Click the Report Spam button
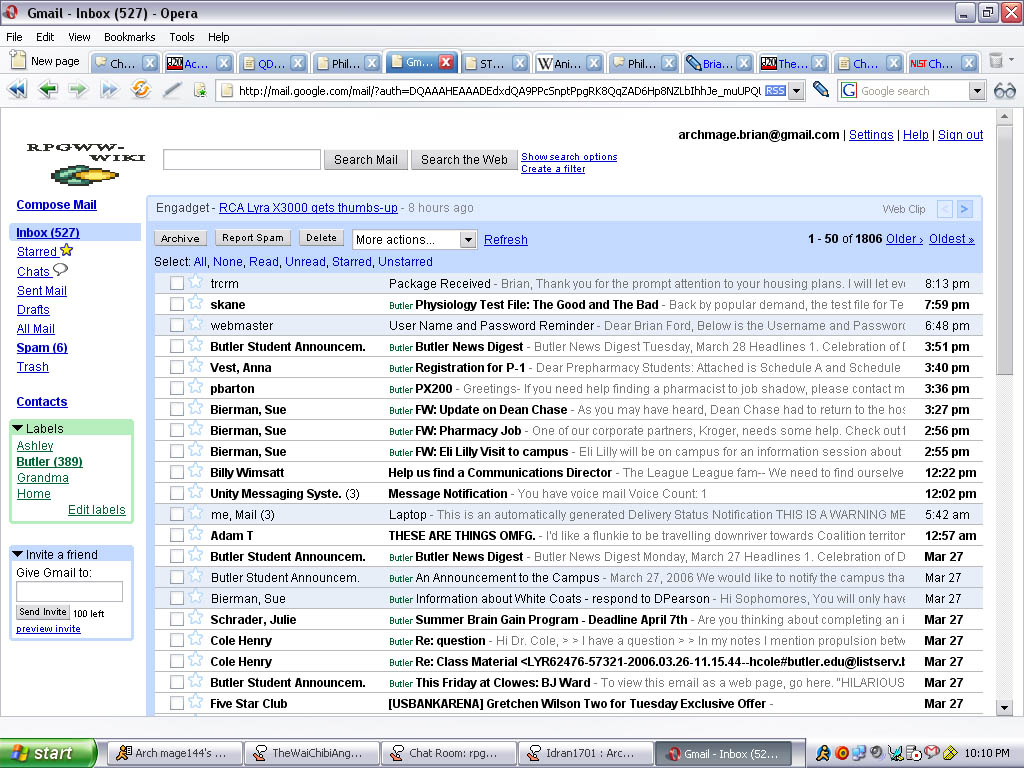 [x=253, y=238]
